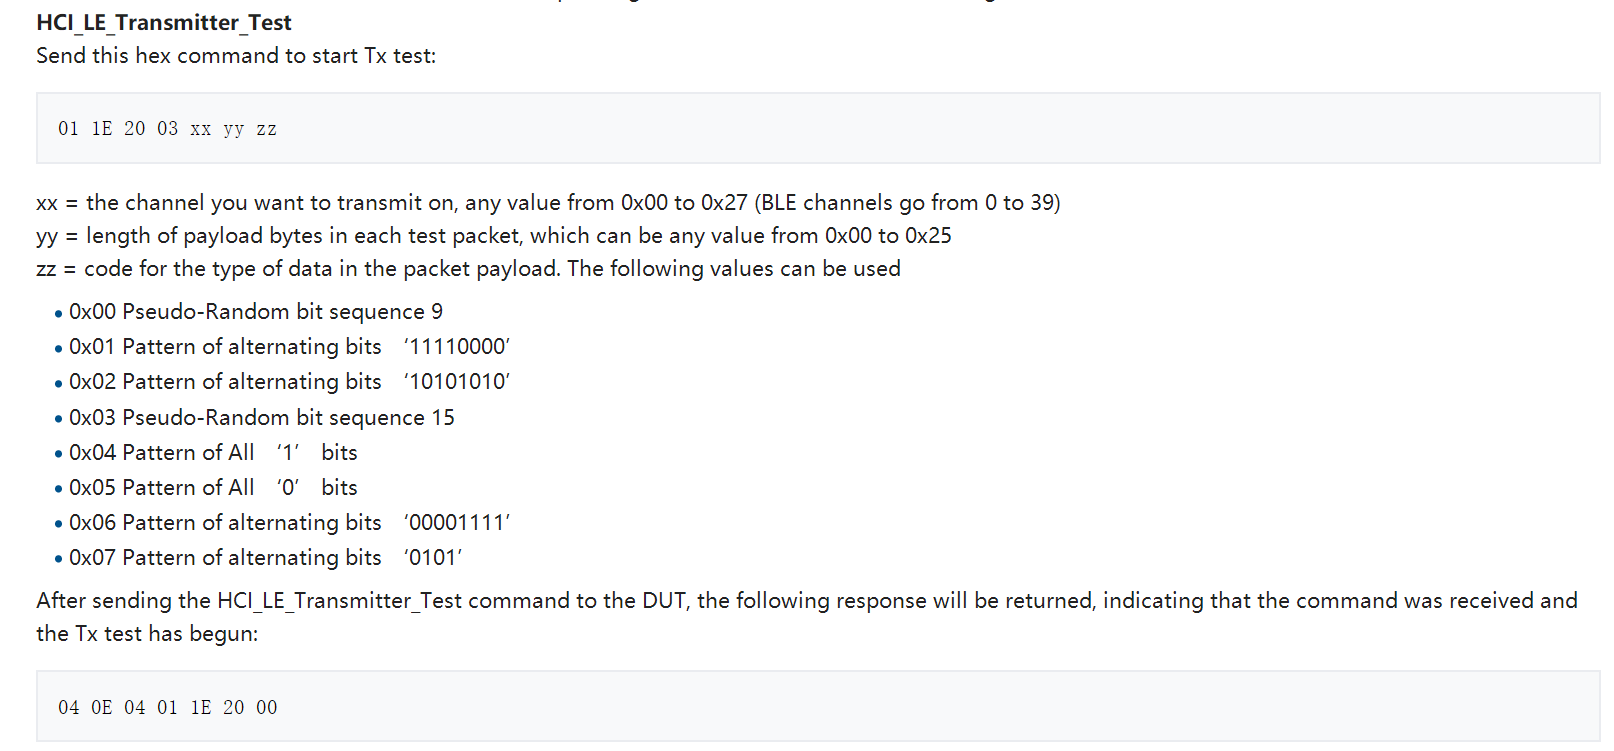Select the 0x01 alternating bits '11110000' item

(289, 347)
